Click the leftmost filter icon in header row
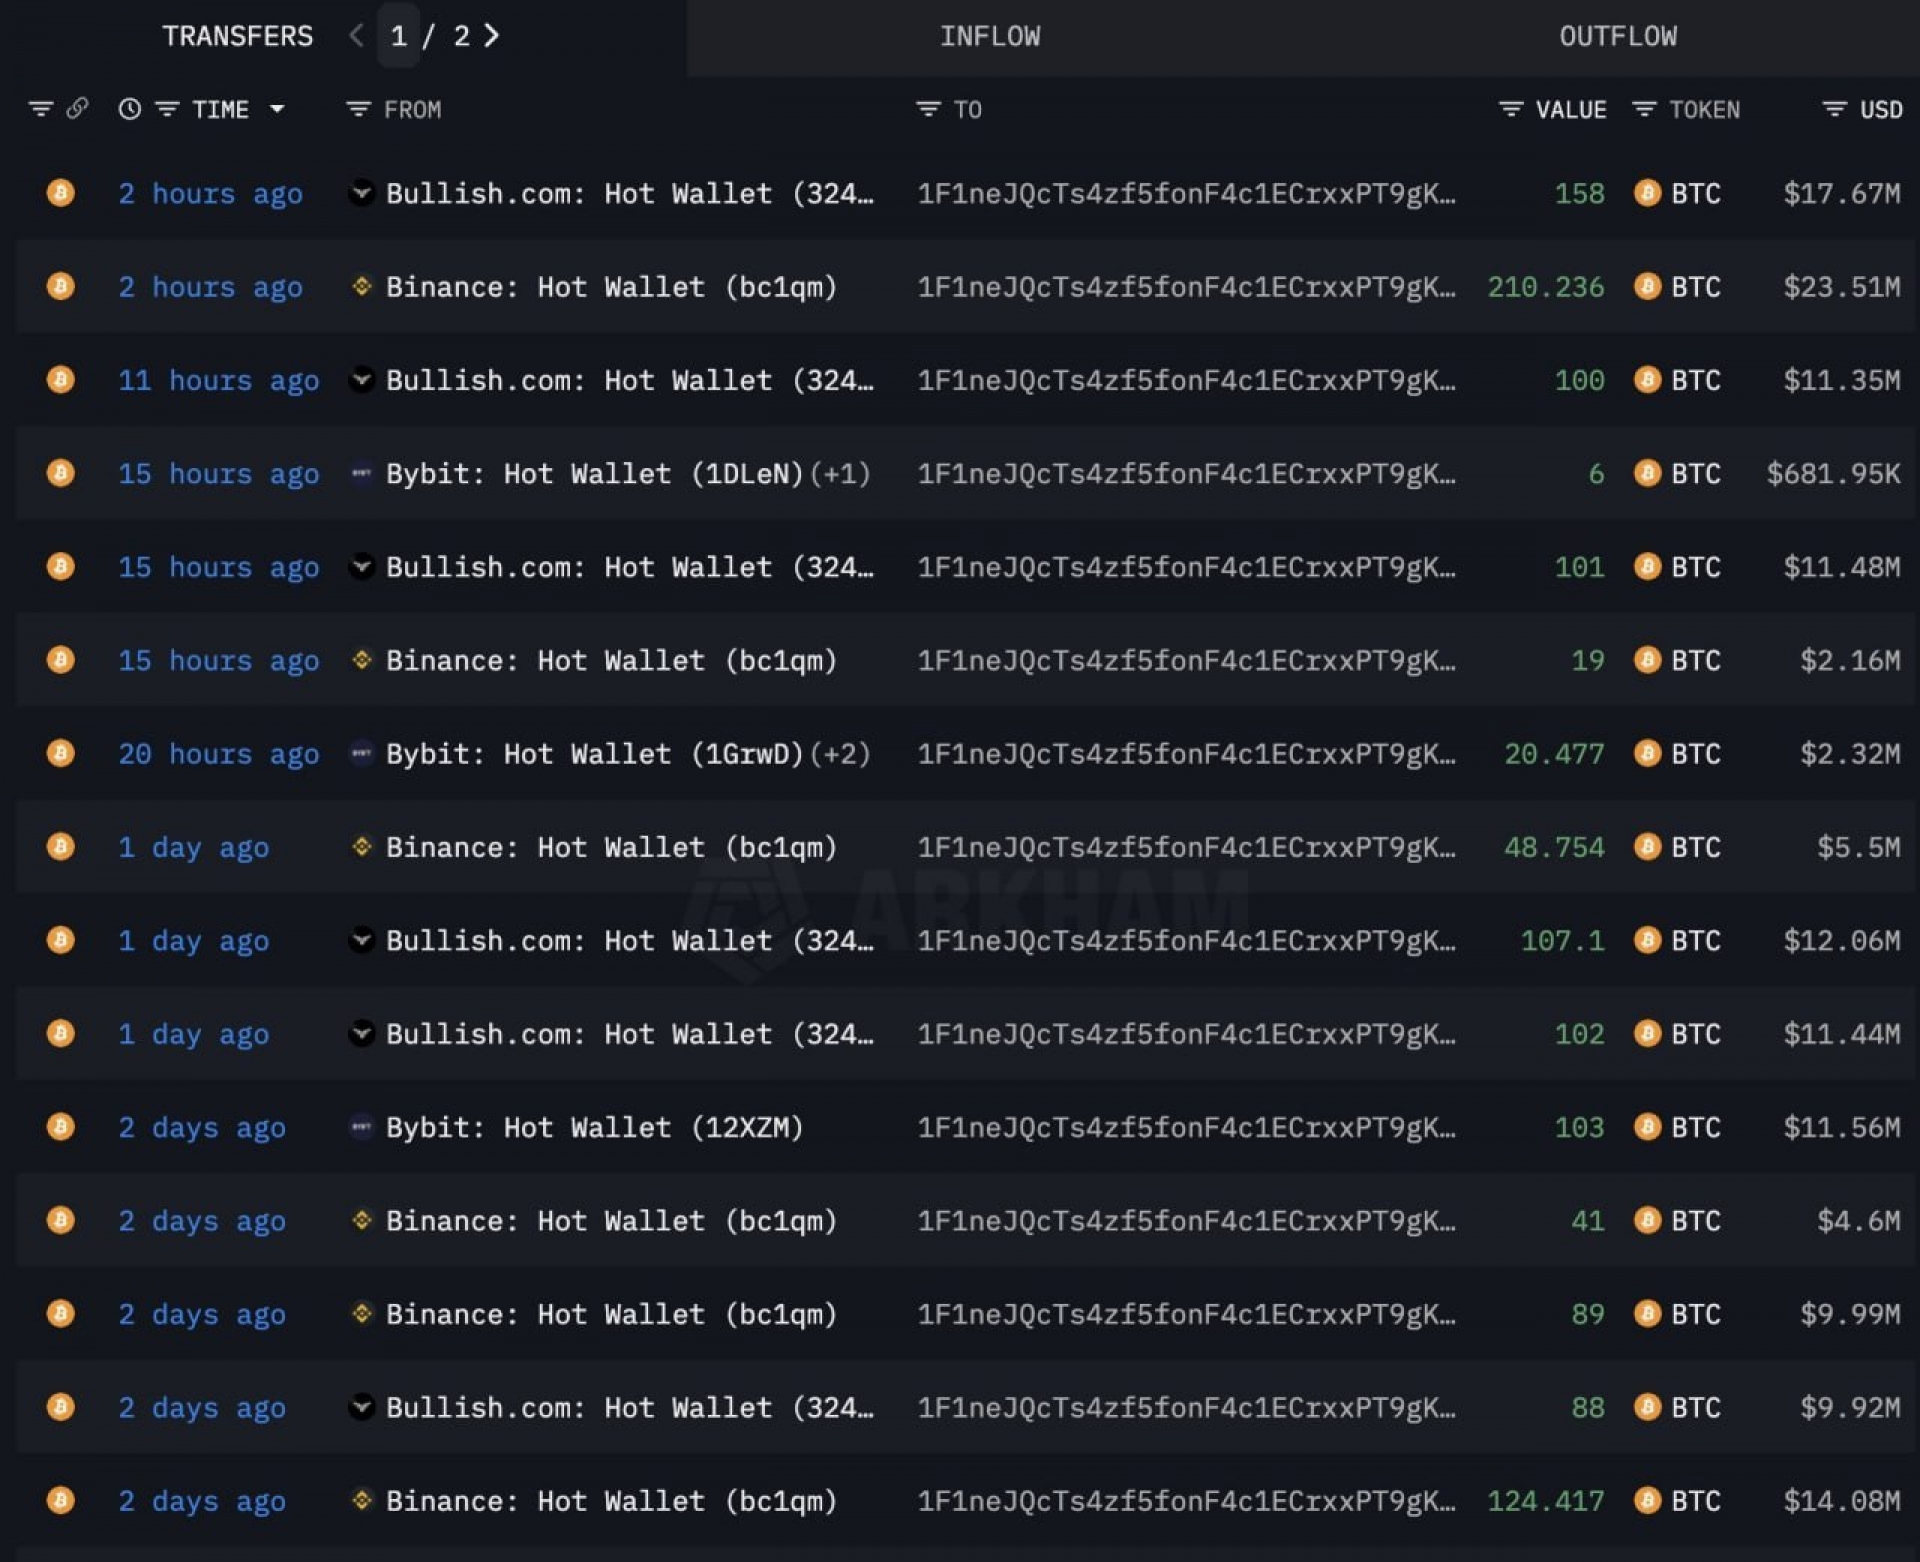The width and height of the screenshot is (1920, 1562). [40, 109]
